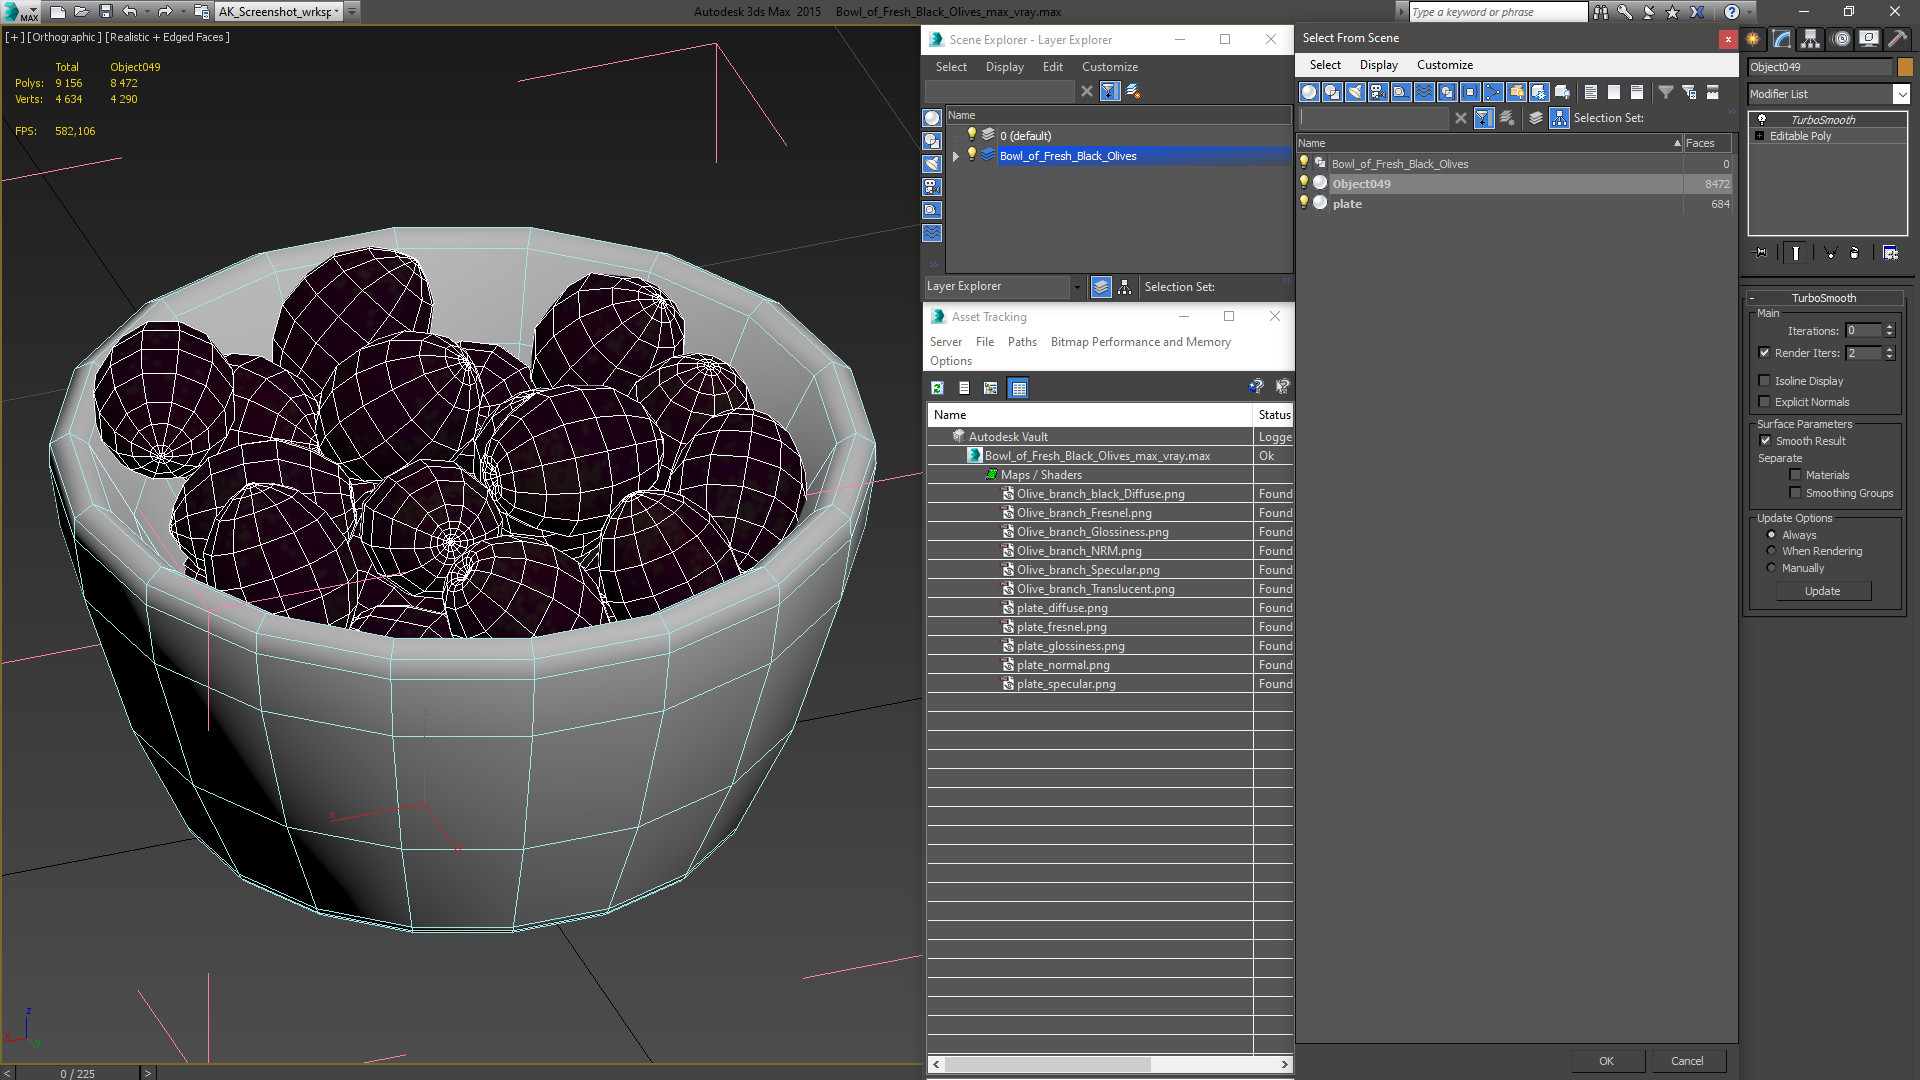Open Display menu in Select From Scene
The width and height of the screenshot is (1920, 1080).
click(x=1378, y=65)
